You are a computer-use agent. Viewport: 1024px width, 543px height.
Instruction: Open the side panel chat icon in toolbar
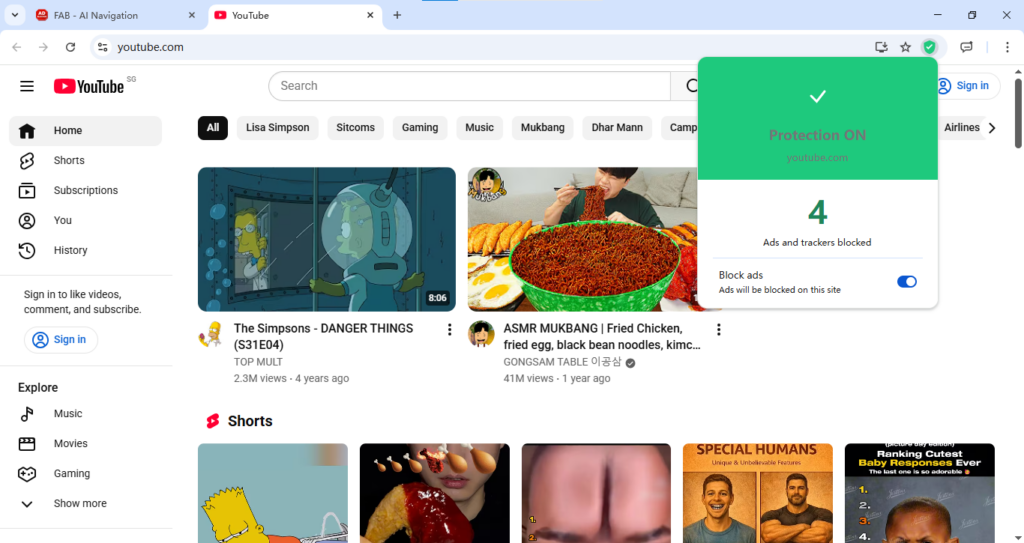pyautogui.click(x=967, y=47)
